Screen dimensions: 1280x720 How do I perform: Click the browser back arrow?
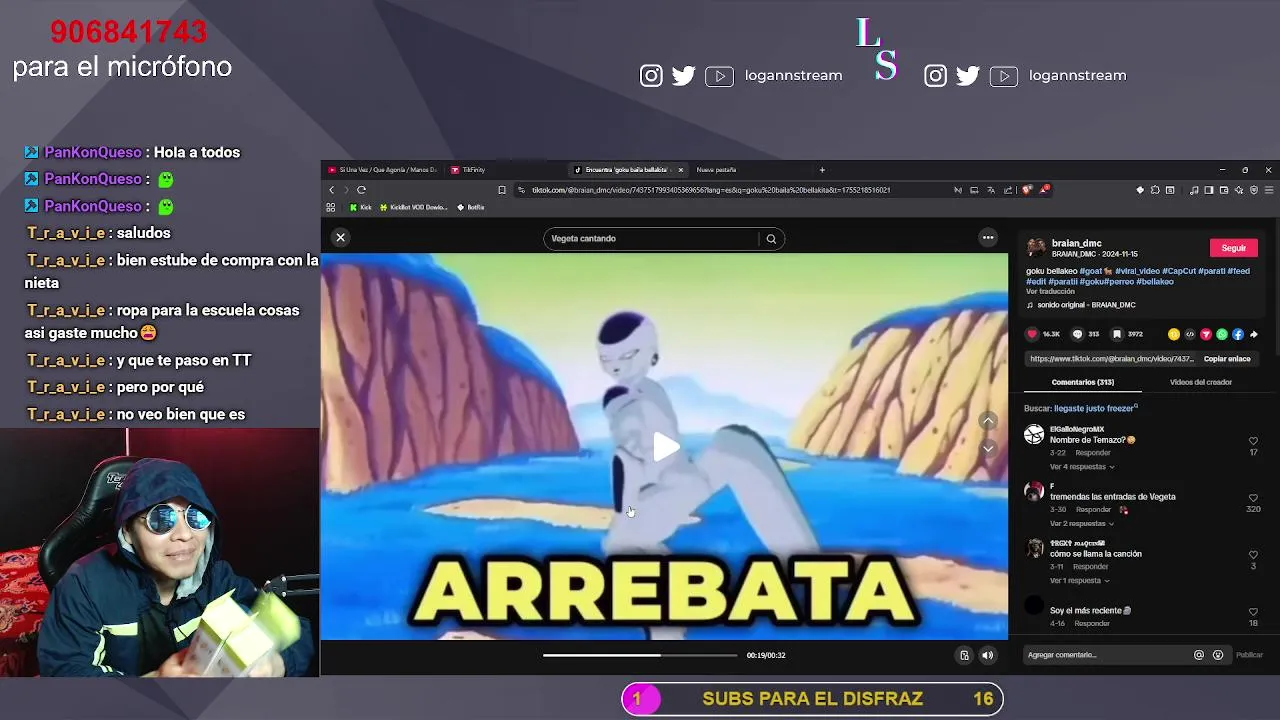[x=332, y=190]
